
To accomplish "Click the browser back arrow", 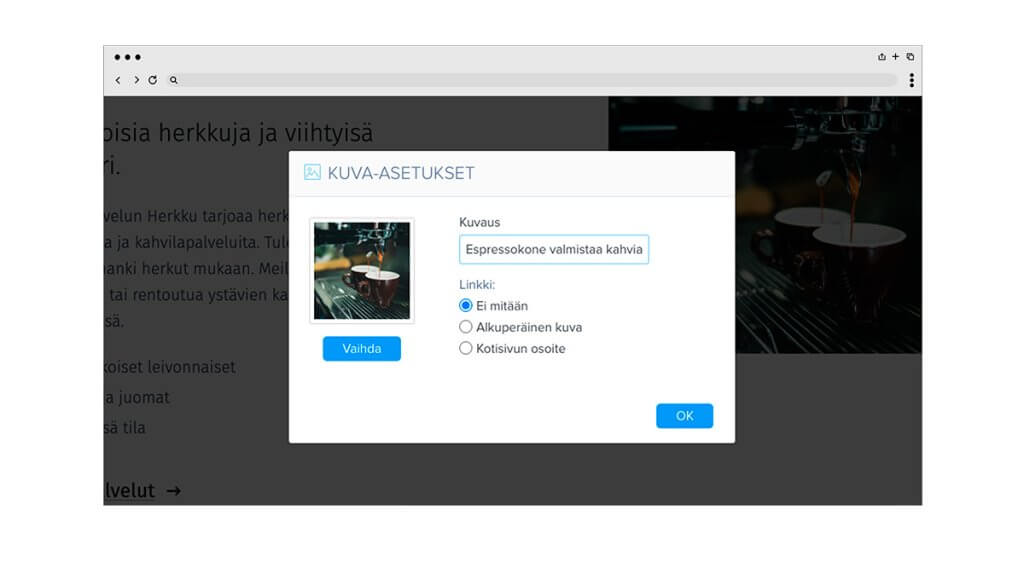I will pyautogui.click(x=118, y=80).
